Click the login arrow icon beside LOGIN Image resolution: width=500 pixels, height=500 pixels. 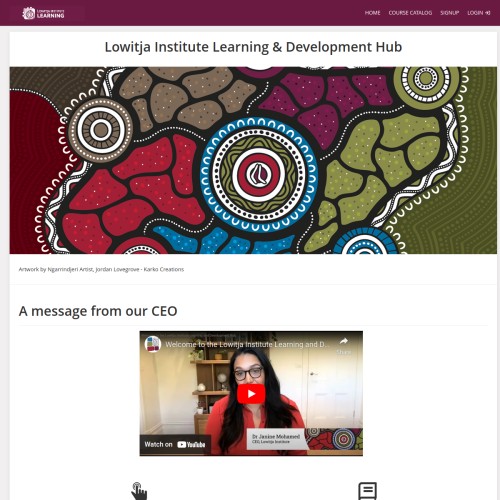[488, 13]
